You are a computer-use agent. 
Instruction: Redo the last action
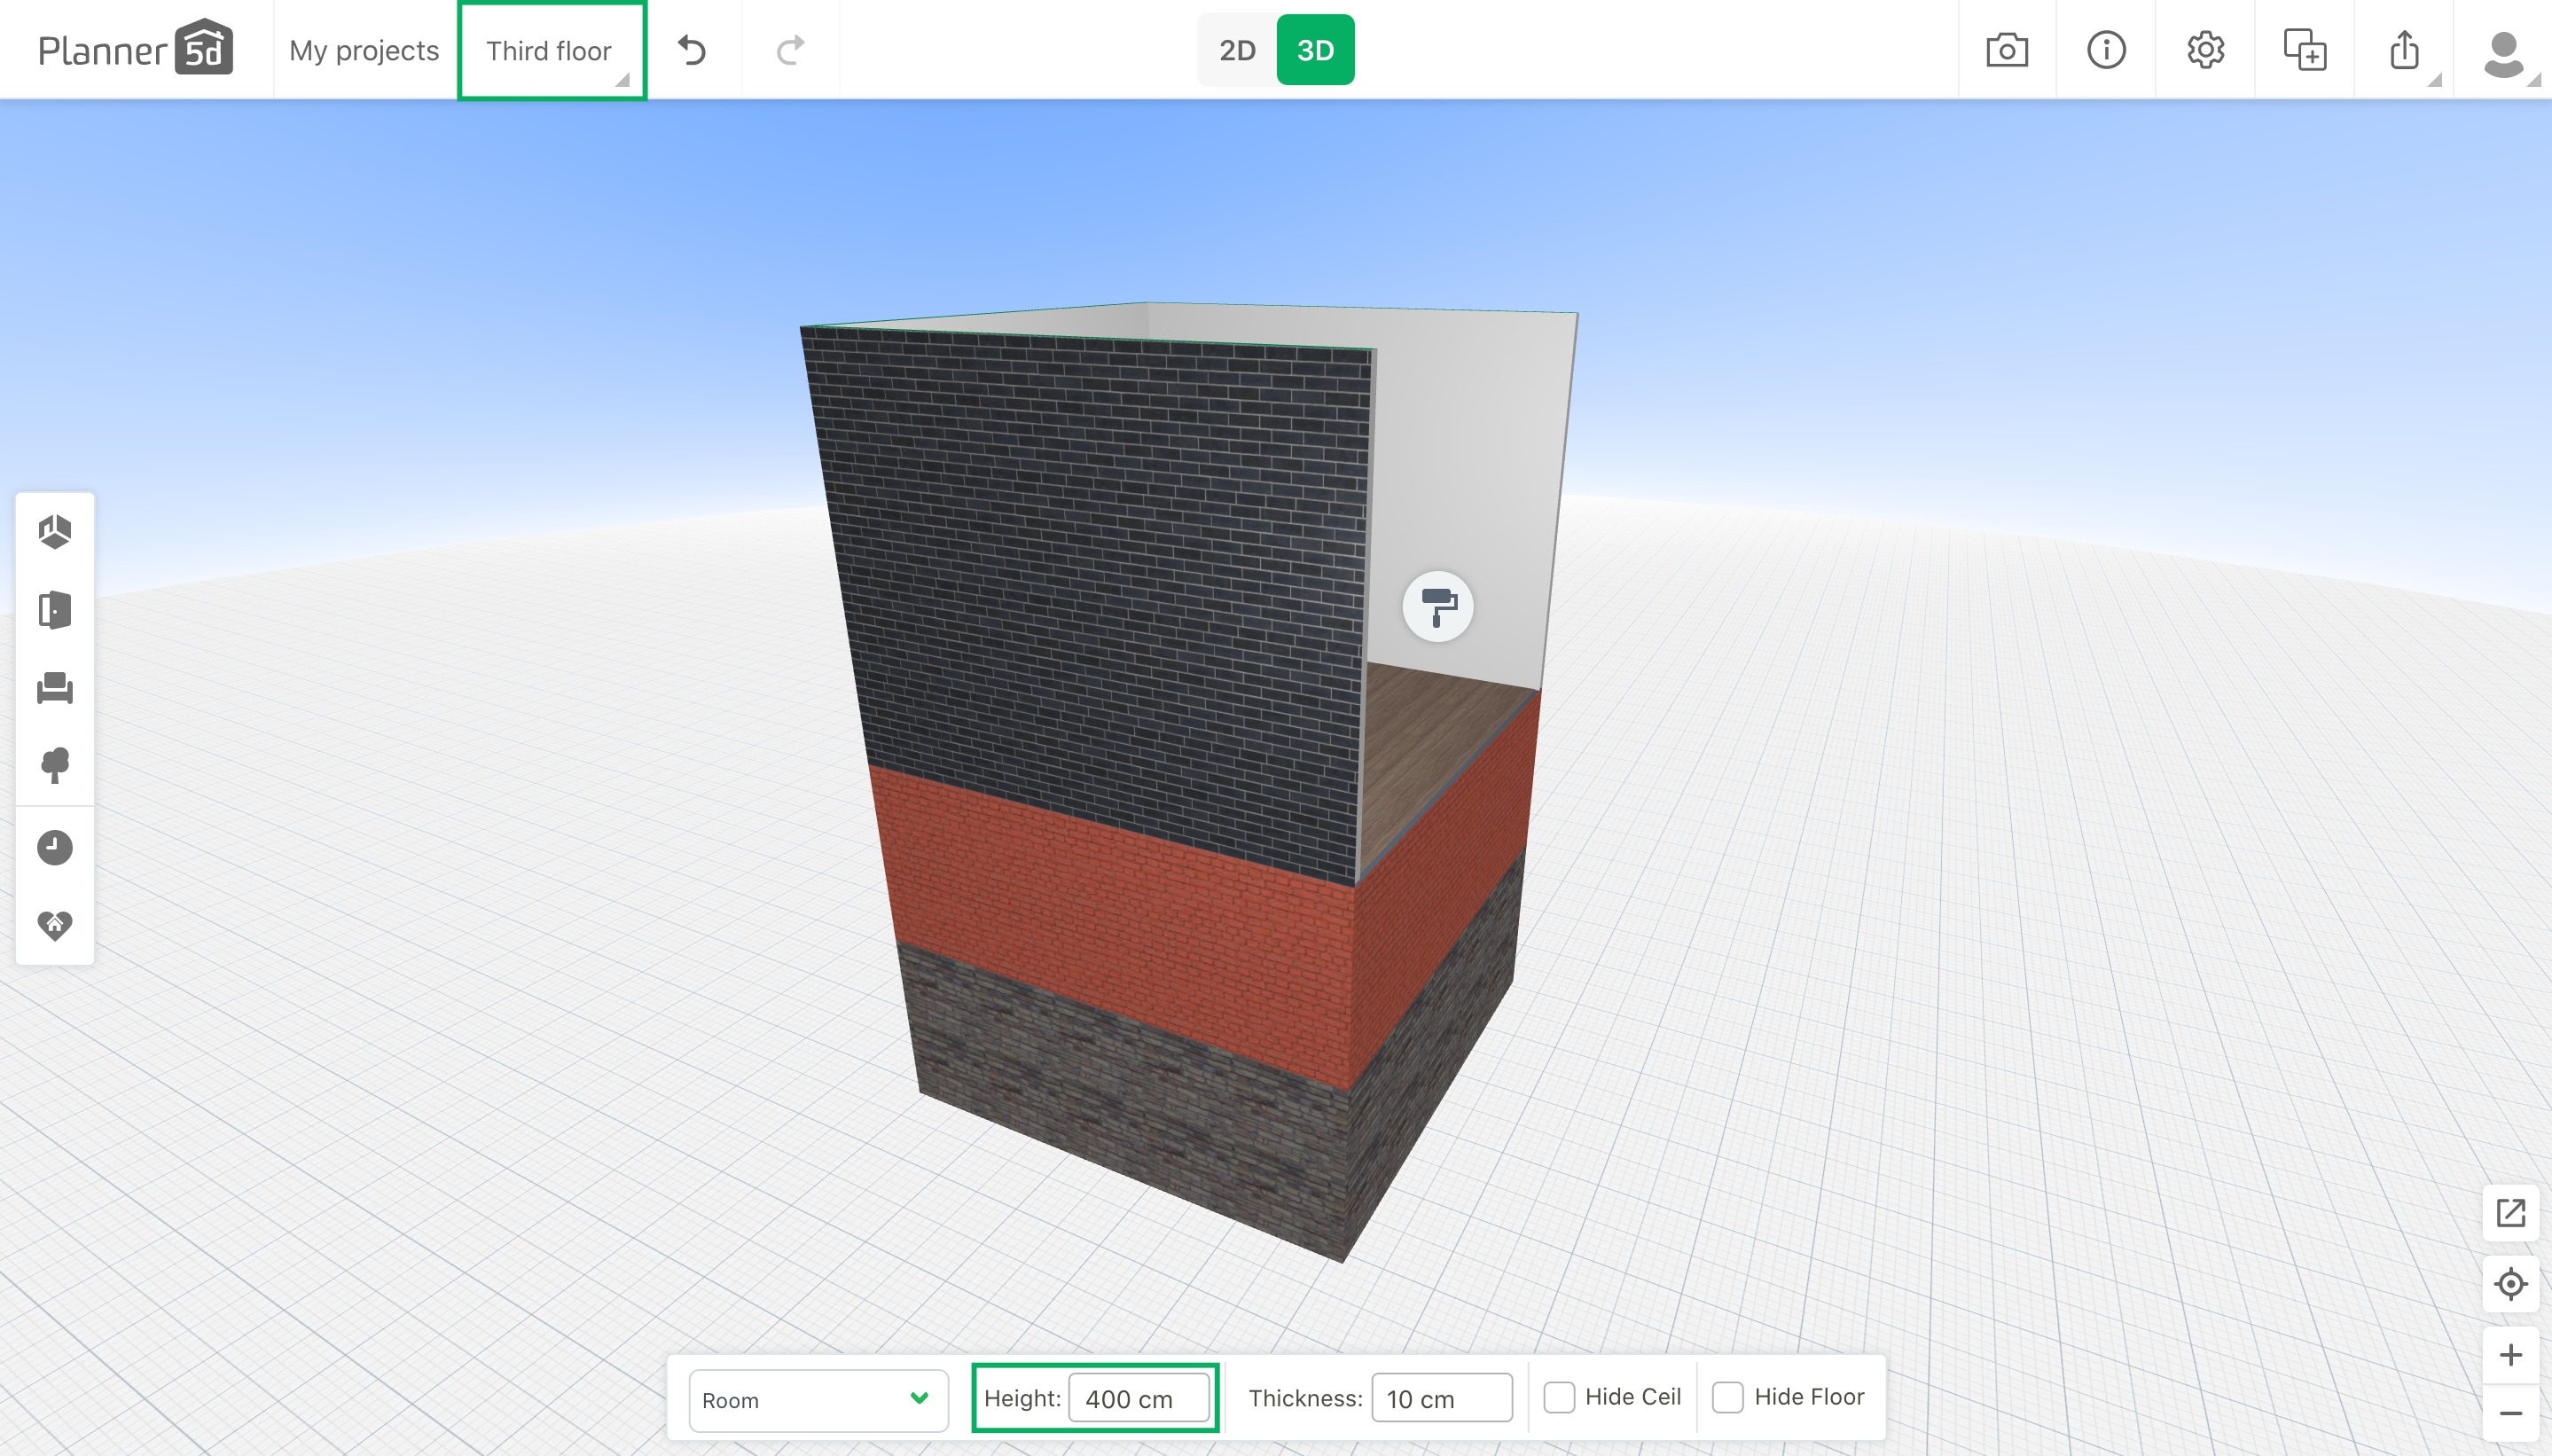790,50
